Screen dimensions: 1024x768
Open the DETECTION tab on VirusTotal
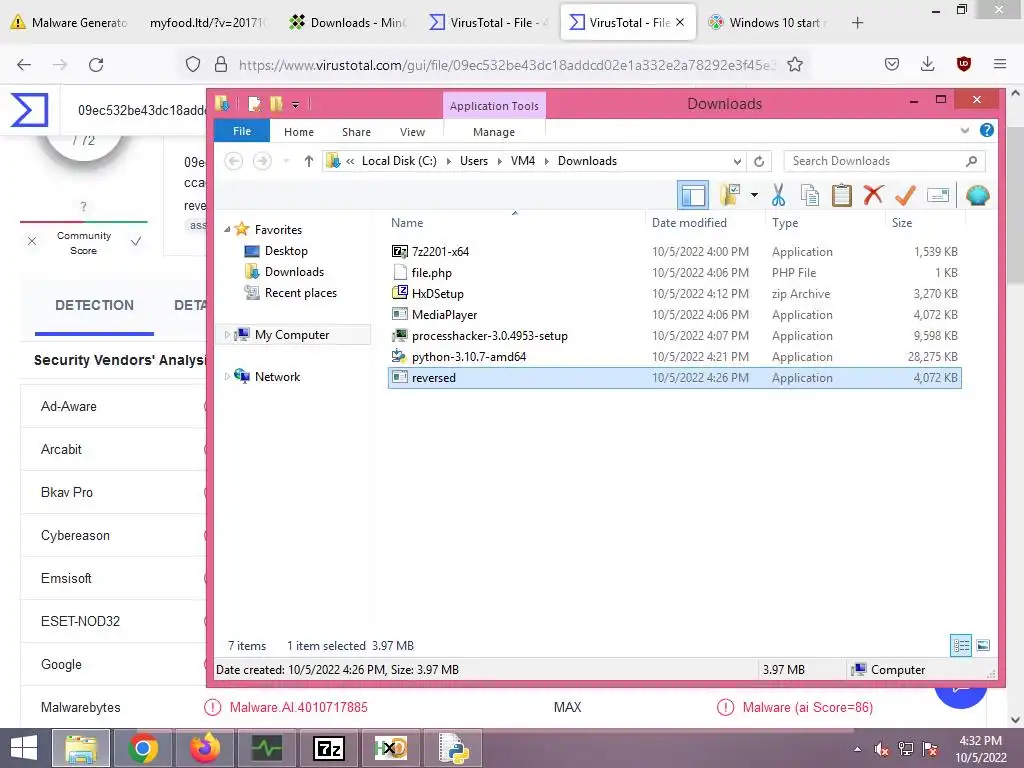point(94,306)
